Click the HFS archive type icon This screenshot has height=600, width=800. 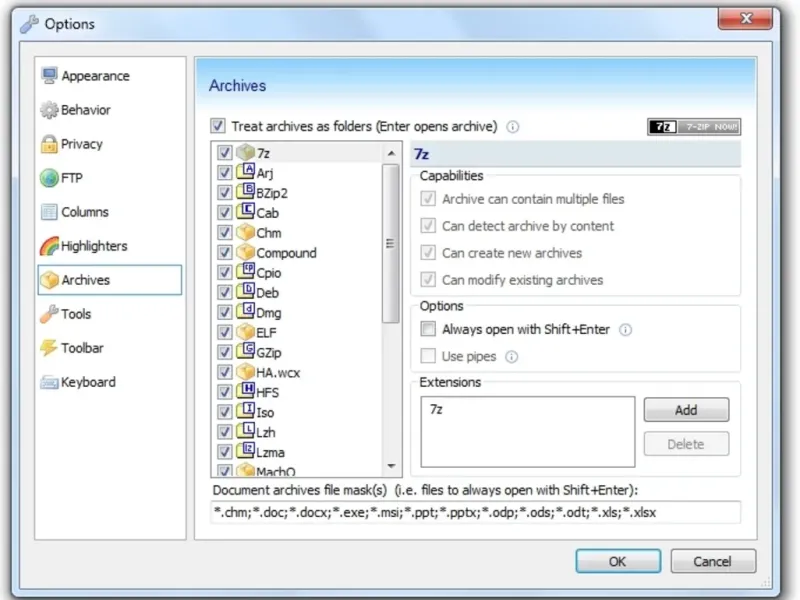[245, 391]
